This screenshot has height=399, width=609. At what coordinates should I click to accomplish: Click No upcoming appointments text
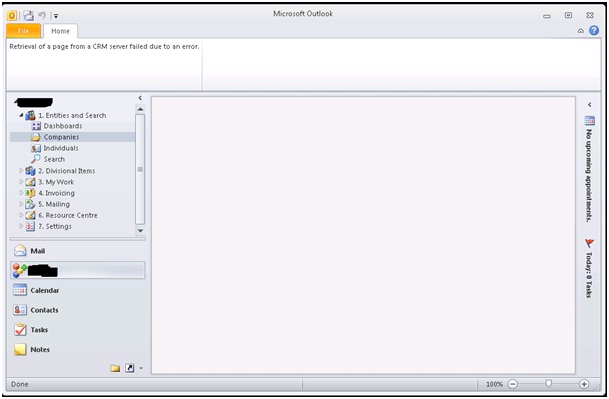[589, 176]
